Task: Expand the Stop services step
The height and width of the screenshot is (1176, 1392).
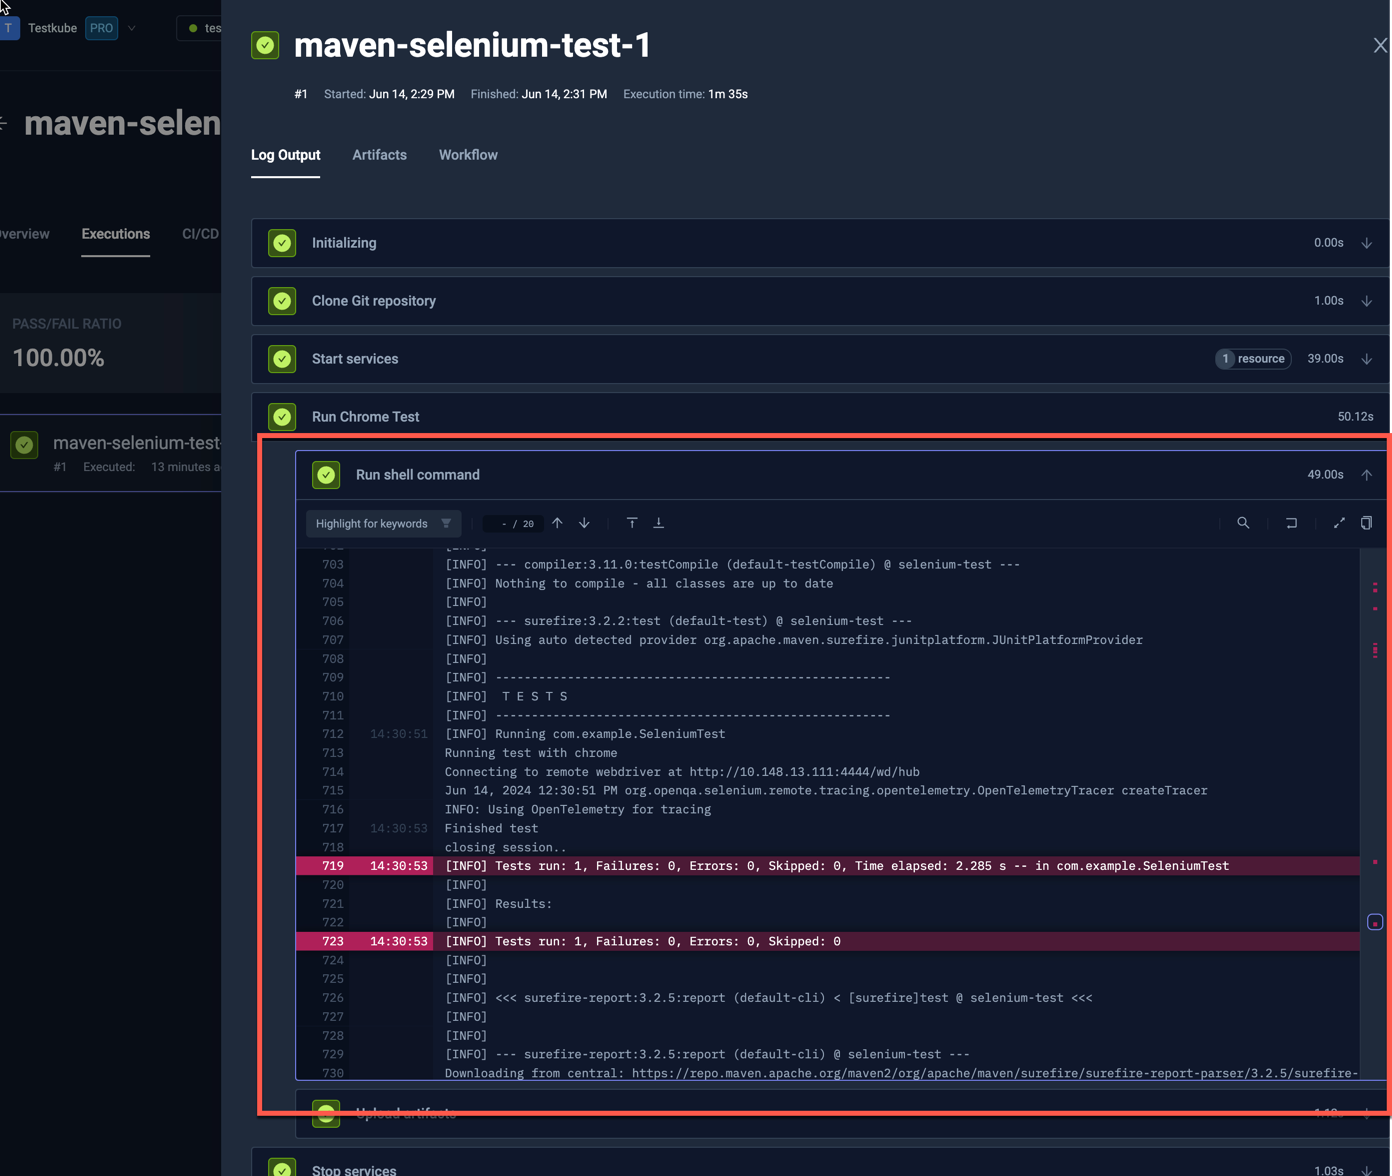Action: point(1367,1168)
